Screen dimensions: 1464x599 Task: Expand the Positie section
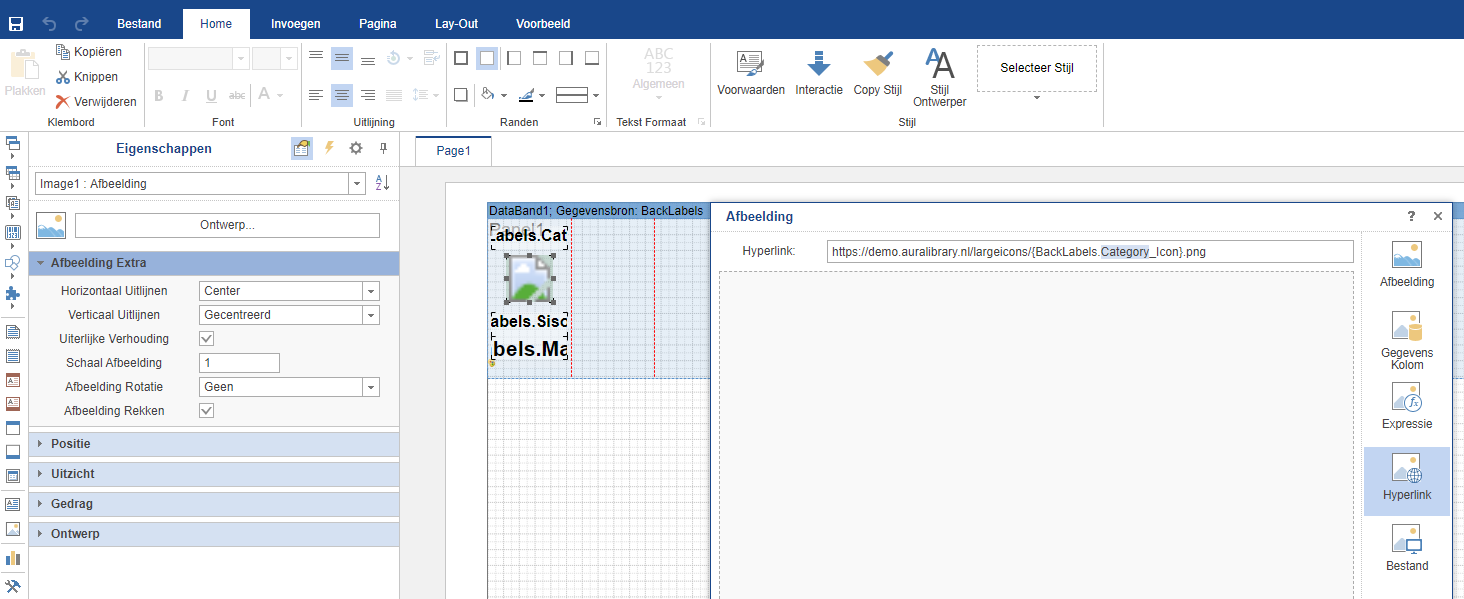70,444
